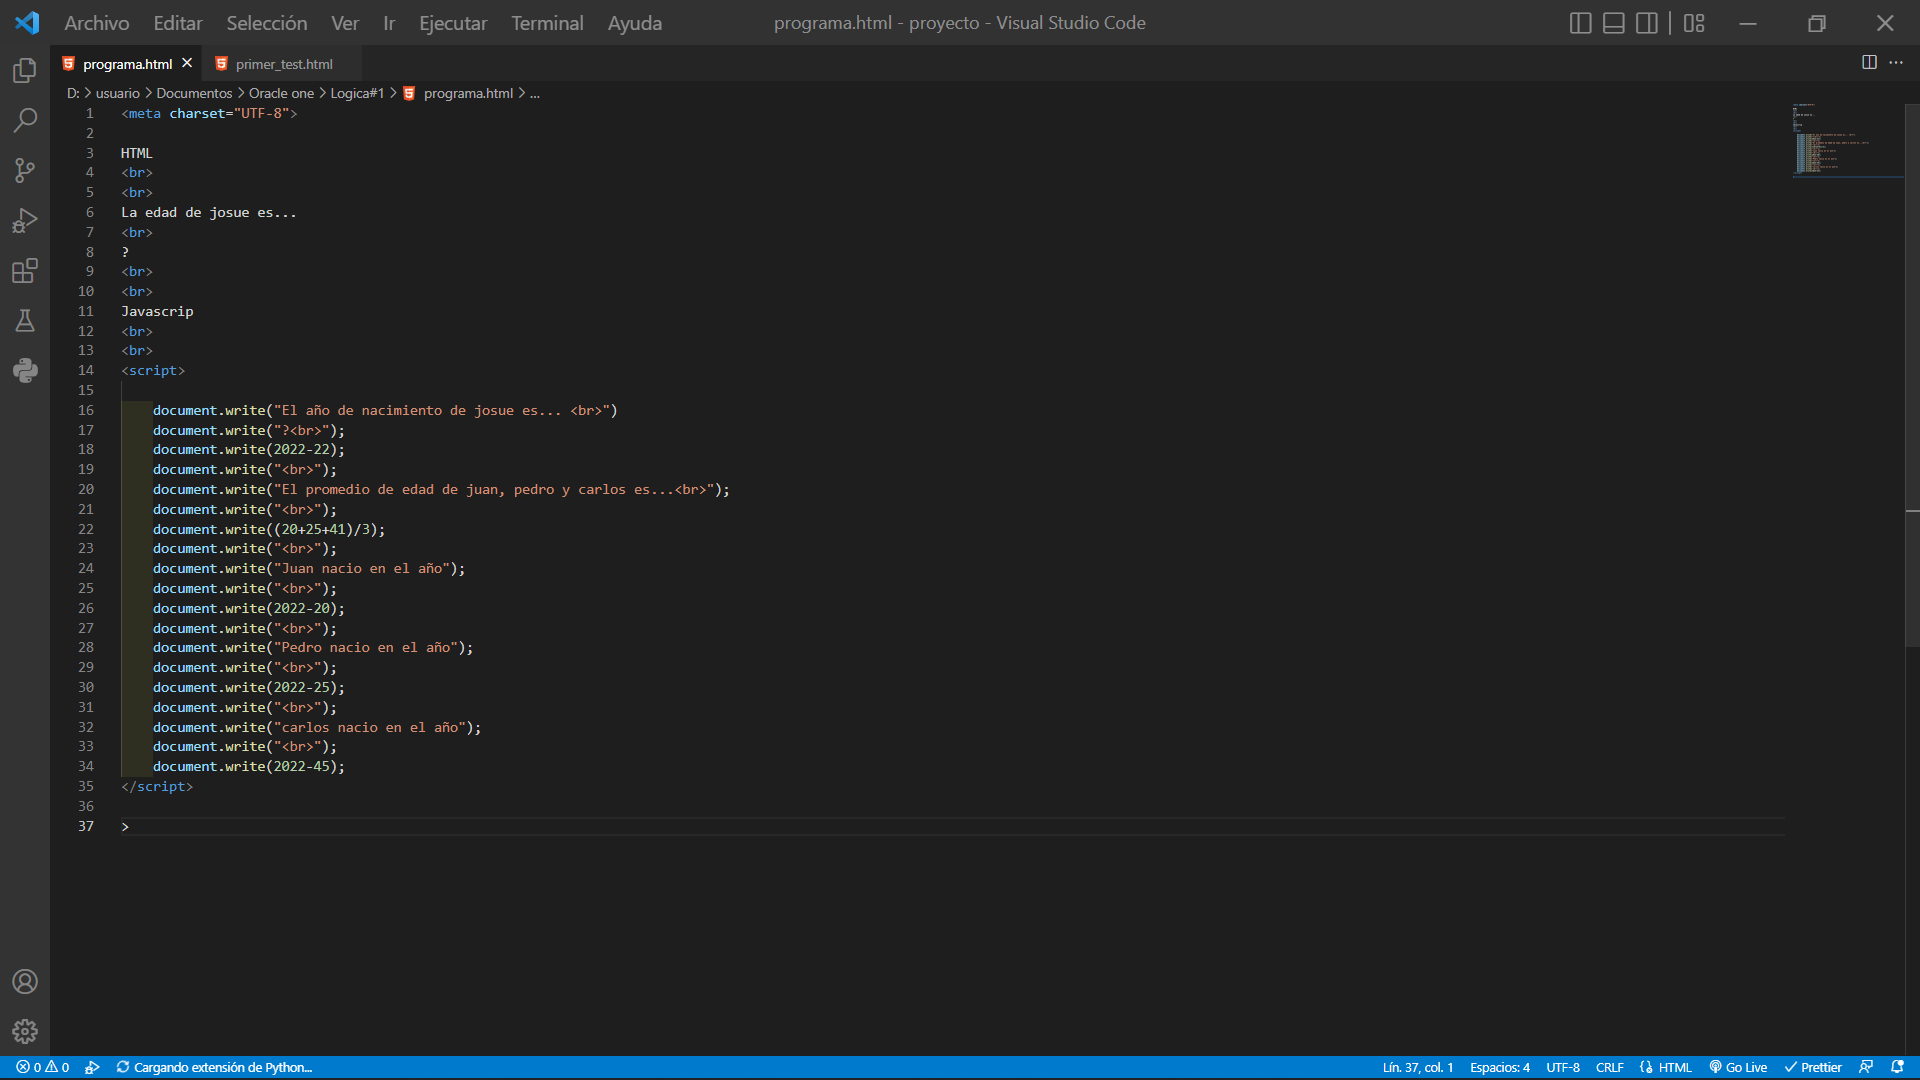Expand the Documentos breadcrumb folder

[194, 93]
